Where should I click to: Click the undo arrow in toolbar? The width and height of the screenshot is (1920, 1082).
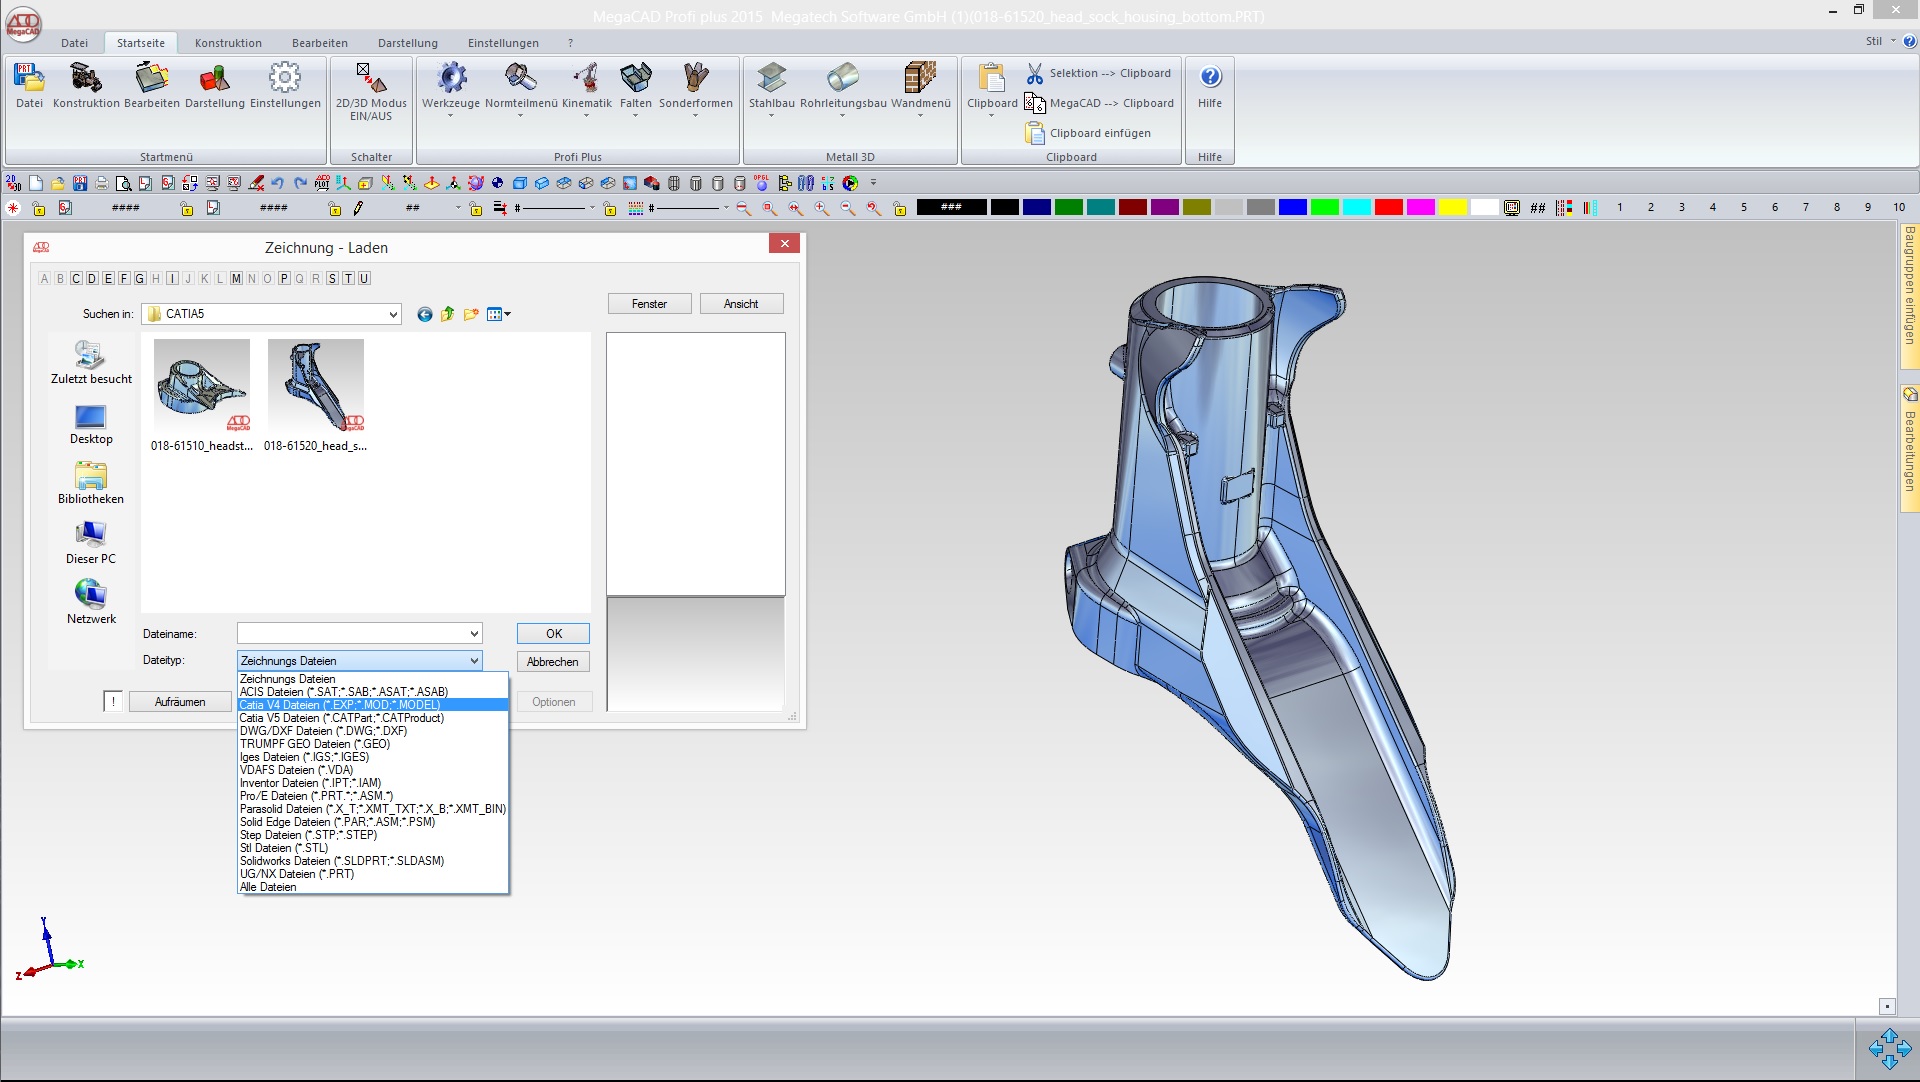[278, 183]
